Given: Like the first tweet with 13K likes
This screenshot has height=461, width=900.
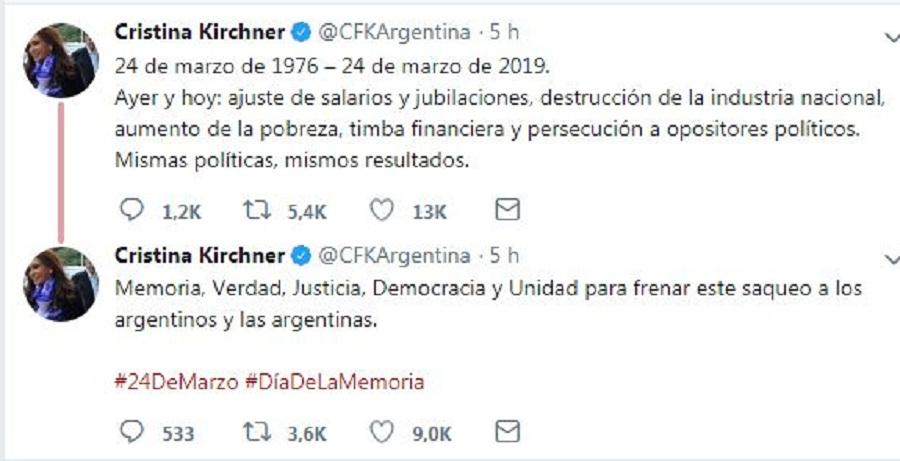Looking at the screenshot, I should coord(379,211).
